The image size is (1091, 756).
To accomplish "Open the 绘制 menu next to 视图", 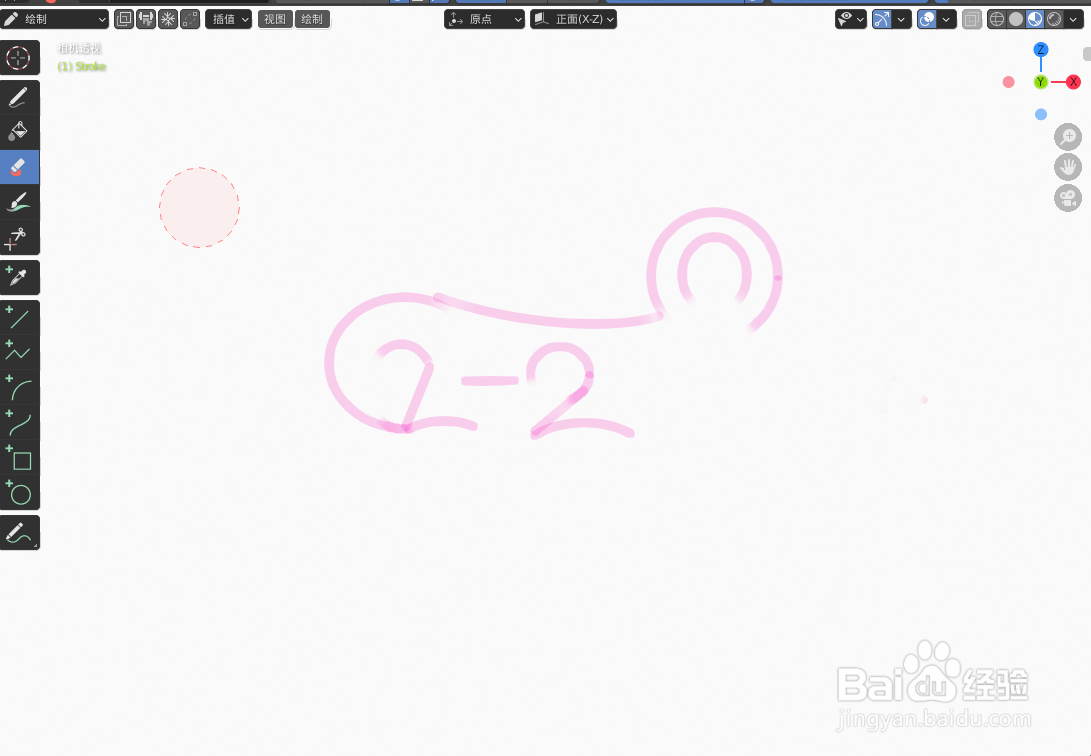I will tap(312, 18).
